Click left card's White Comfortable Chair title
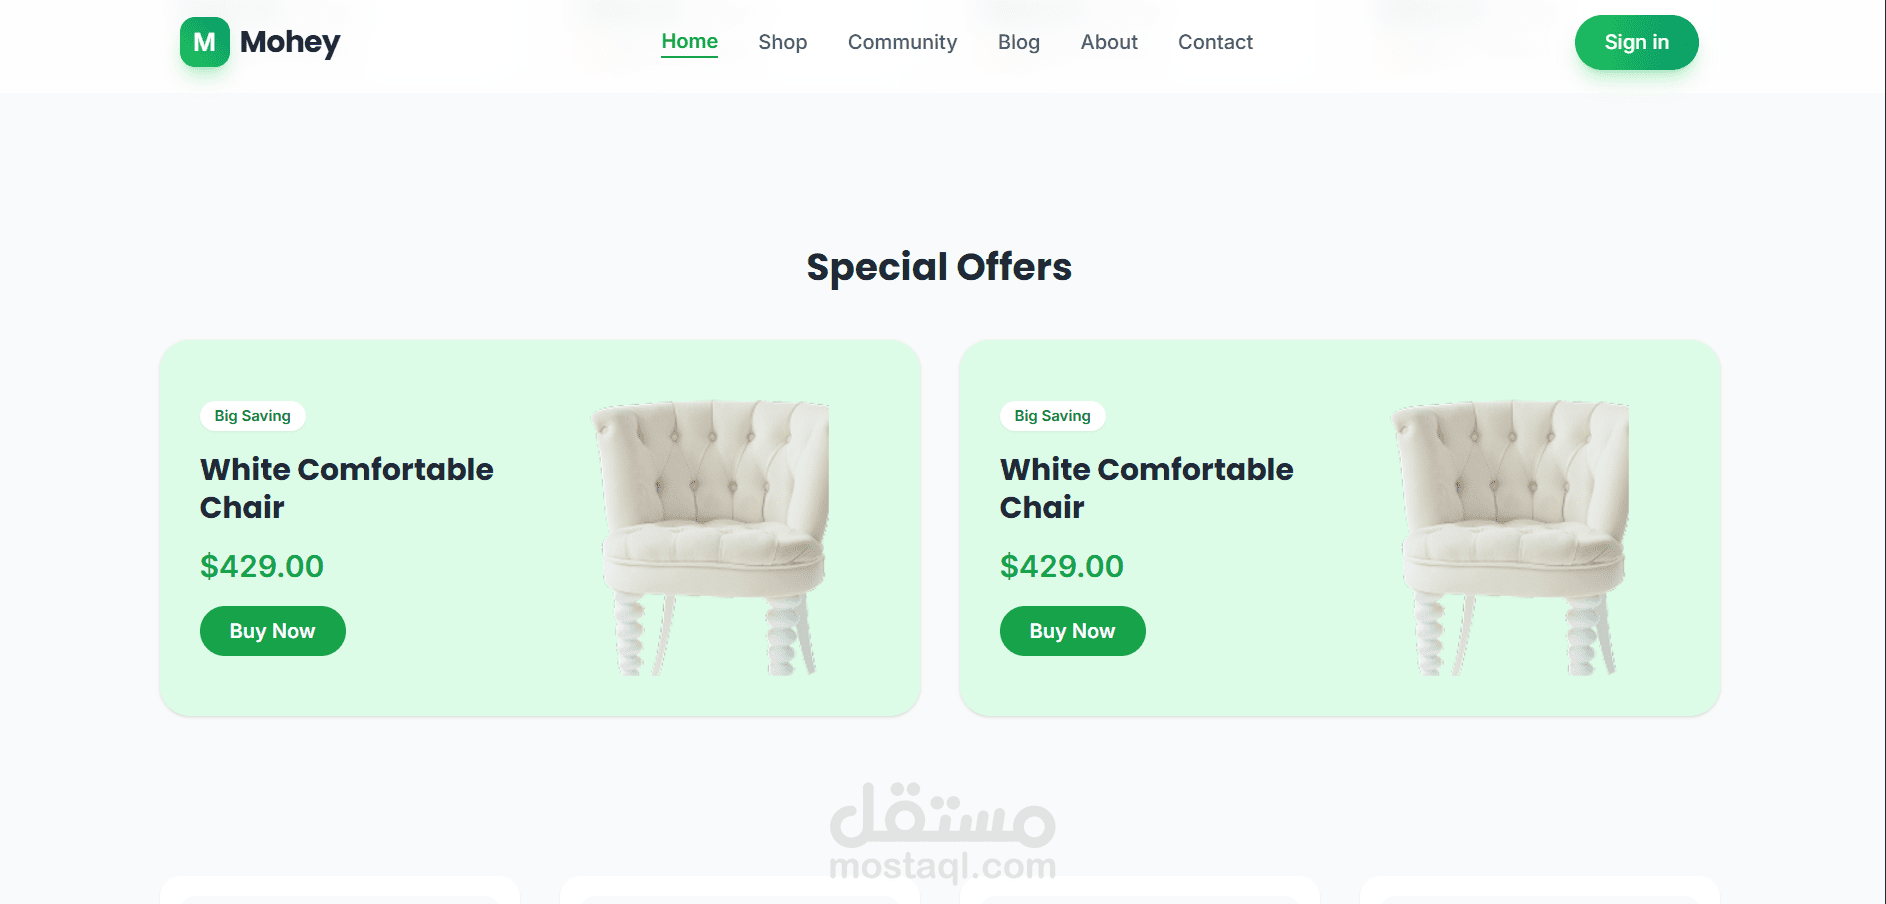 point(346,488)
